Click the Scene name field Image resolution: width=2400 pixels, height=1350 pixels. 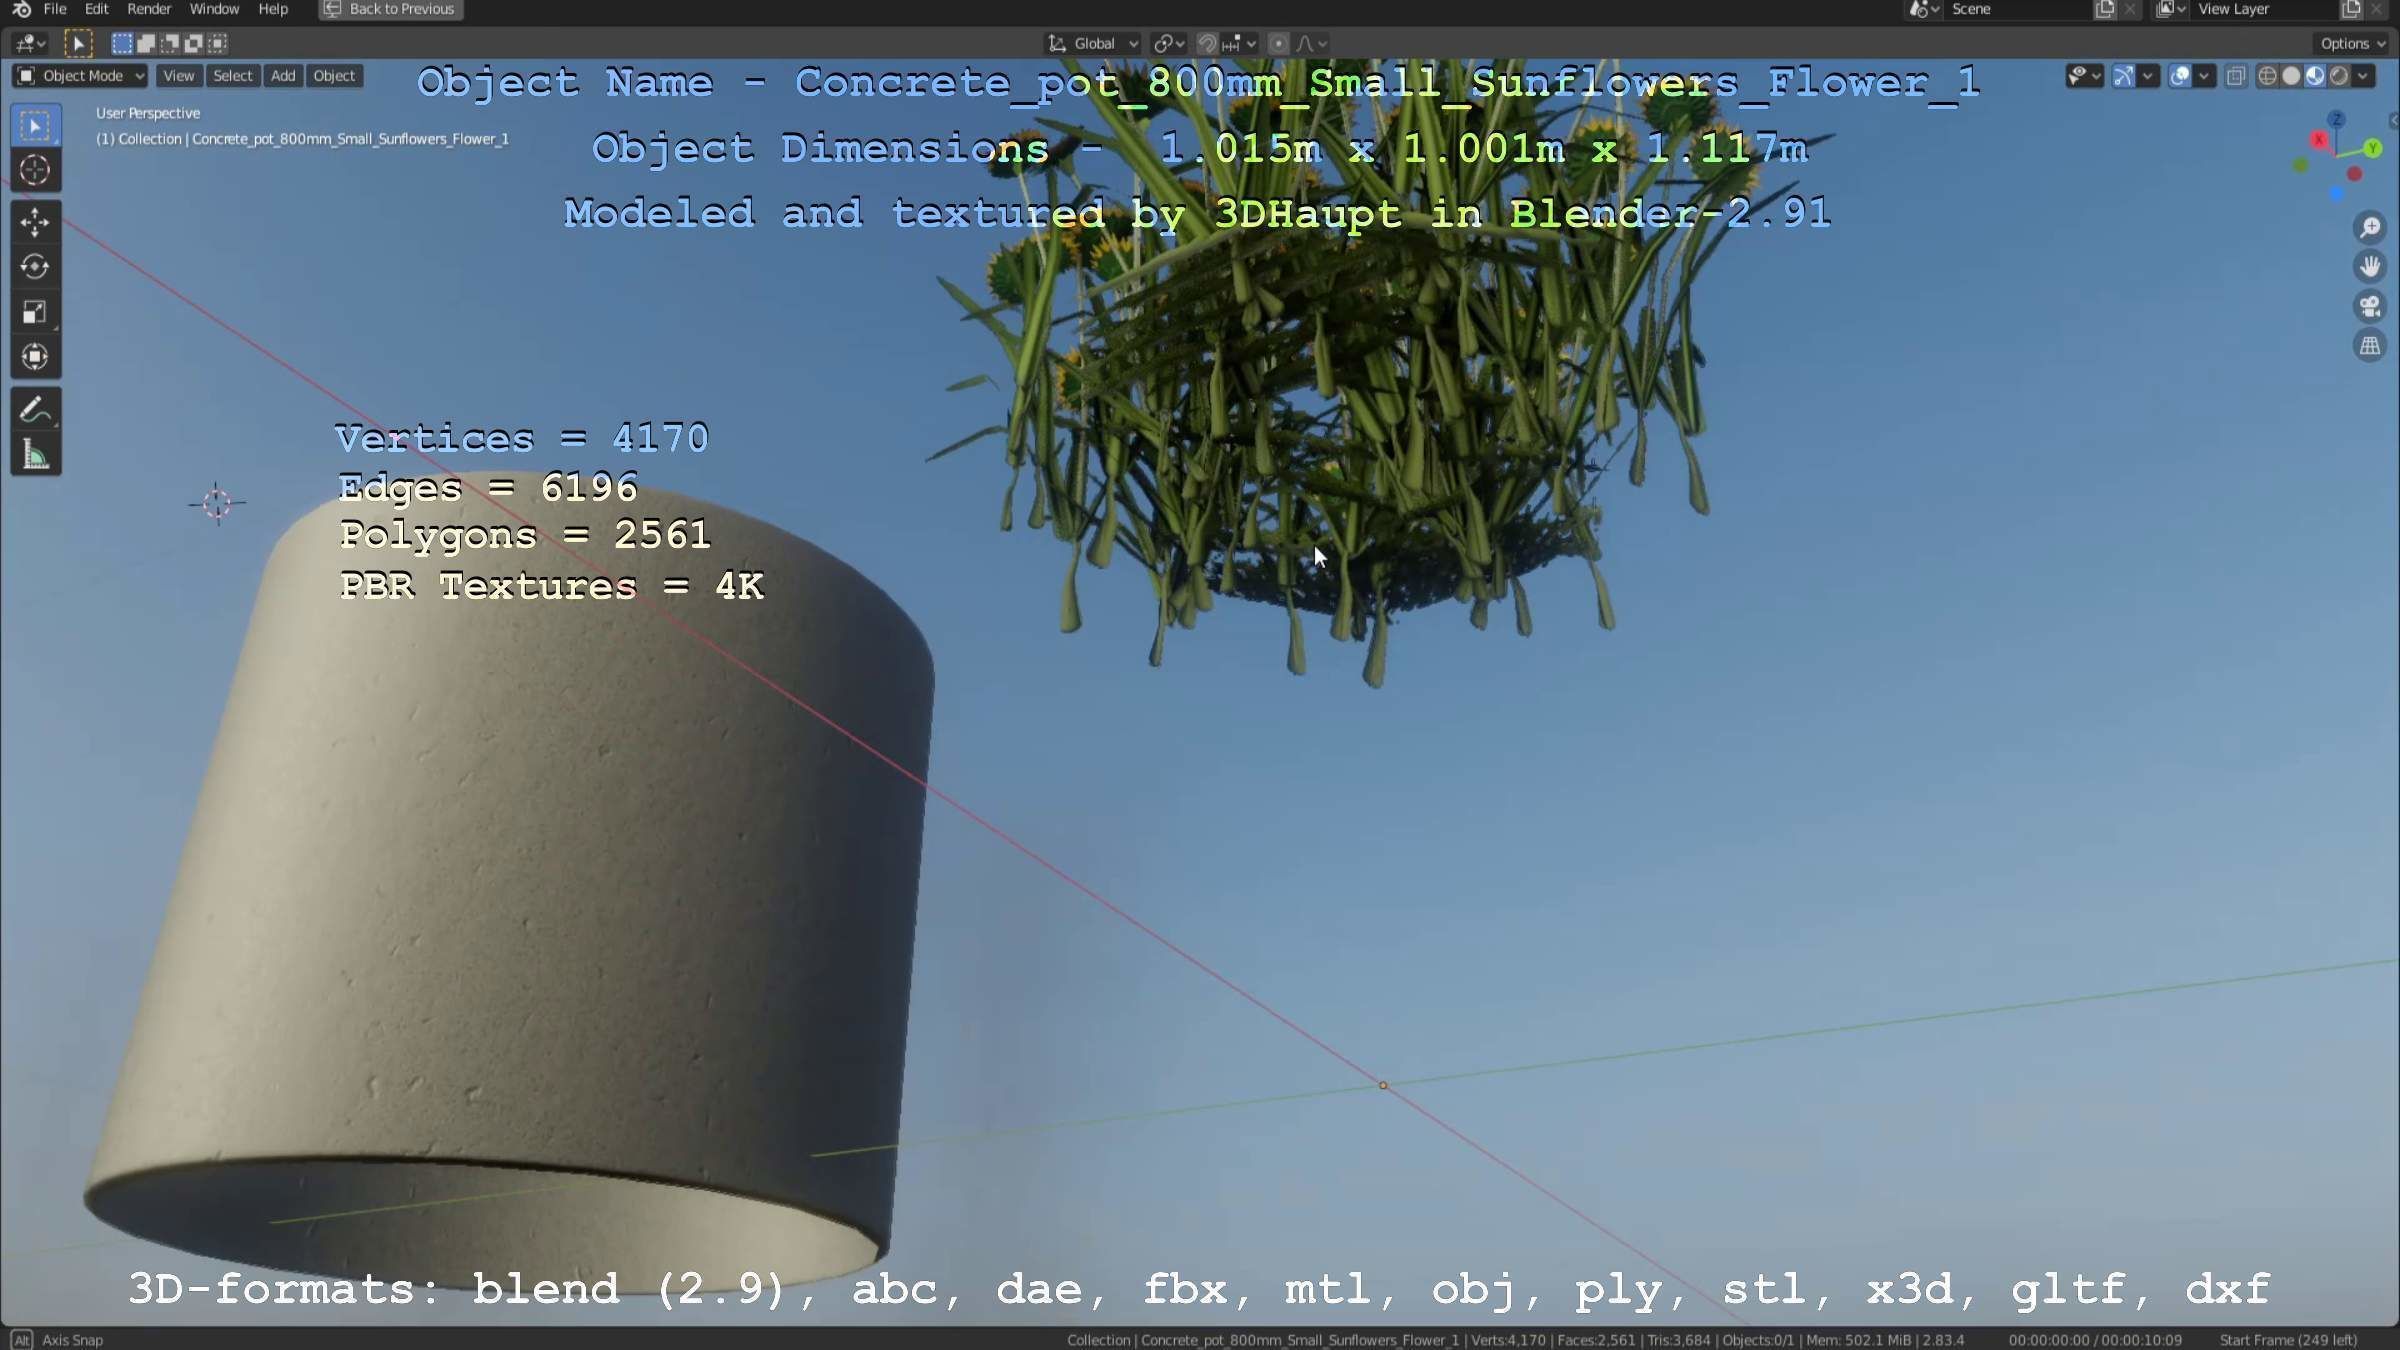tap(2017, 9)
